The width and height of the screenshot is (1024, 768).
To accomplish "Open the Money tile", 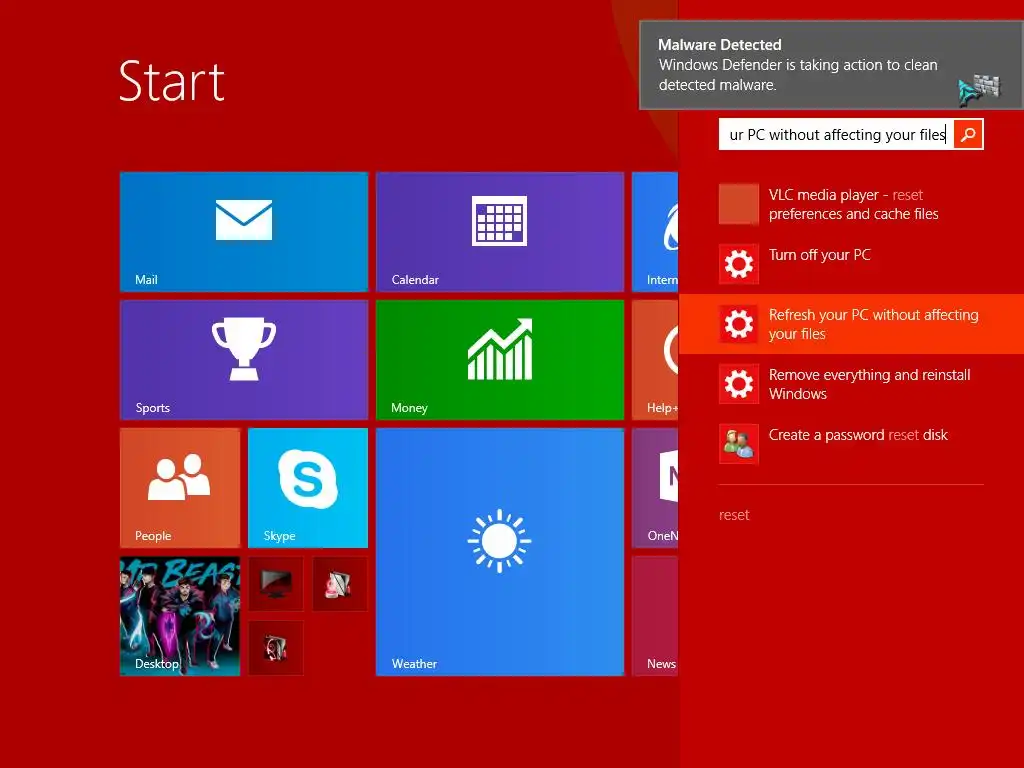I will tap(500, 359).
